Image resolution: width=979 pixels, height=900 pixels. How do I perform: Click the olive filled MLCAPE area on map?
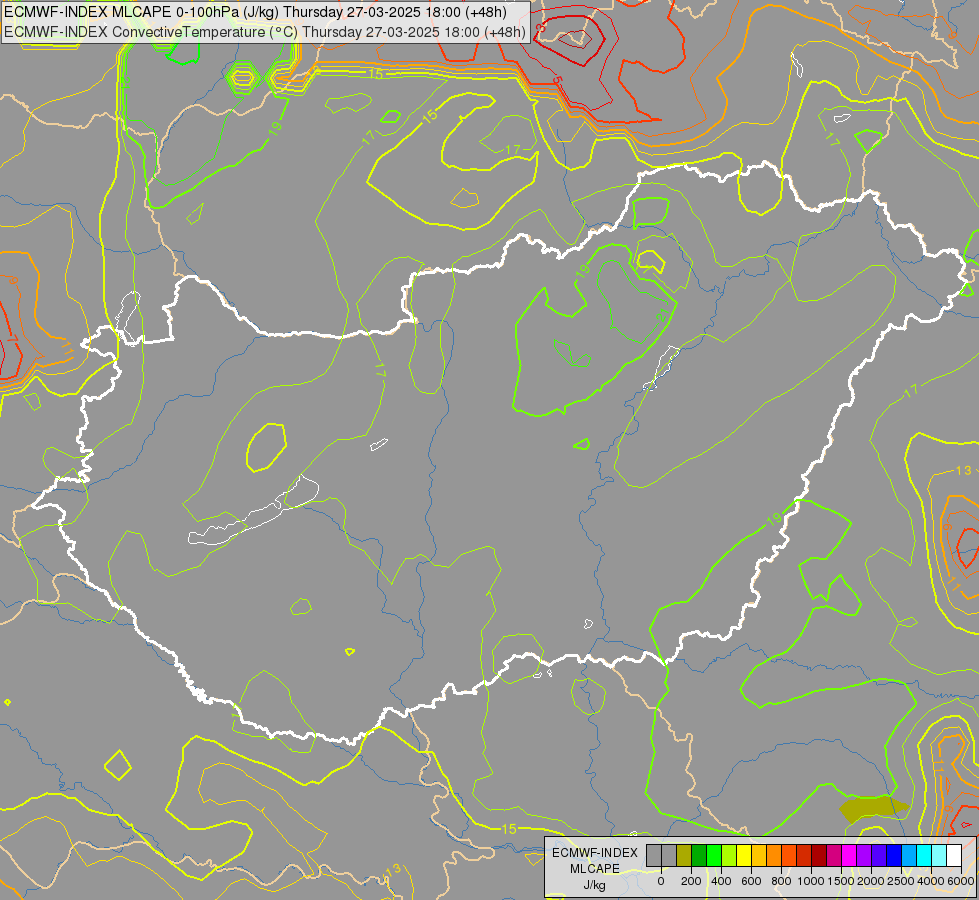(873, 809)
